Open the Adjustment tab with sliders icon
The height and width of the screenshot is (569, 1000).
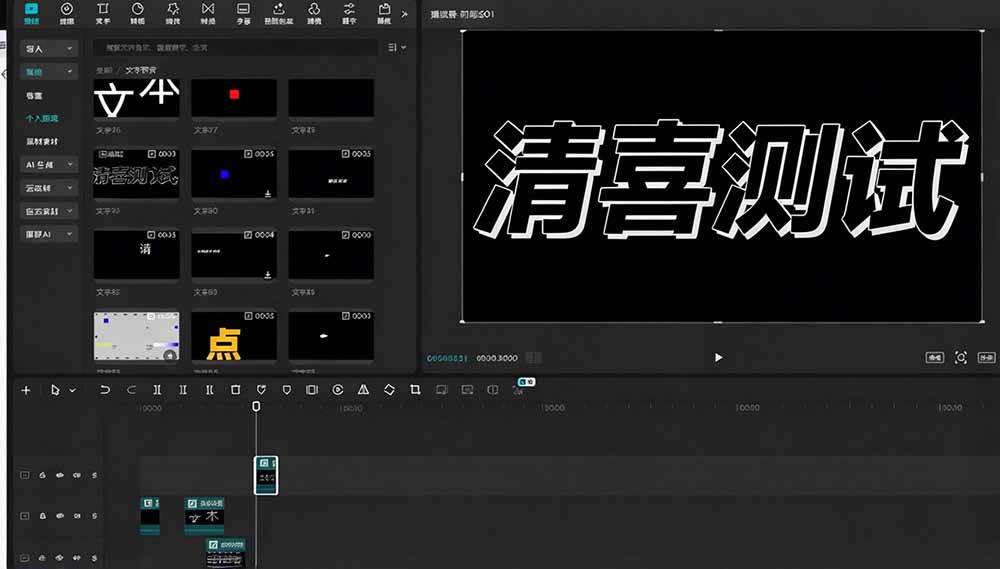click(349, 13)
